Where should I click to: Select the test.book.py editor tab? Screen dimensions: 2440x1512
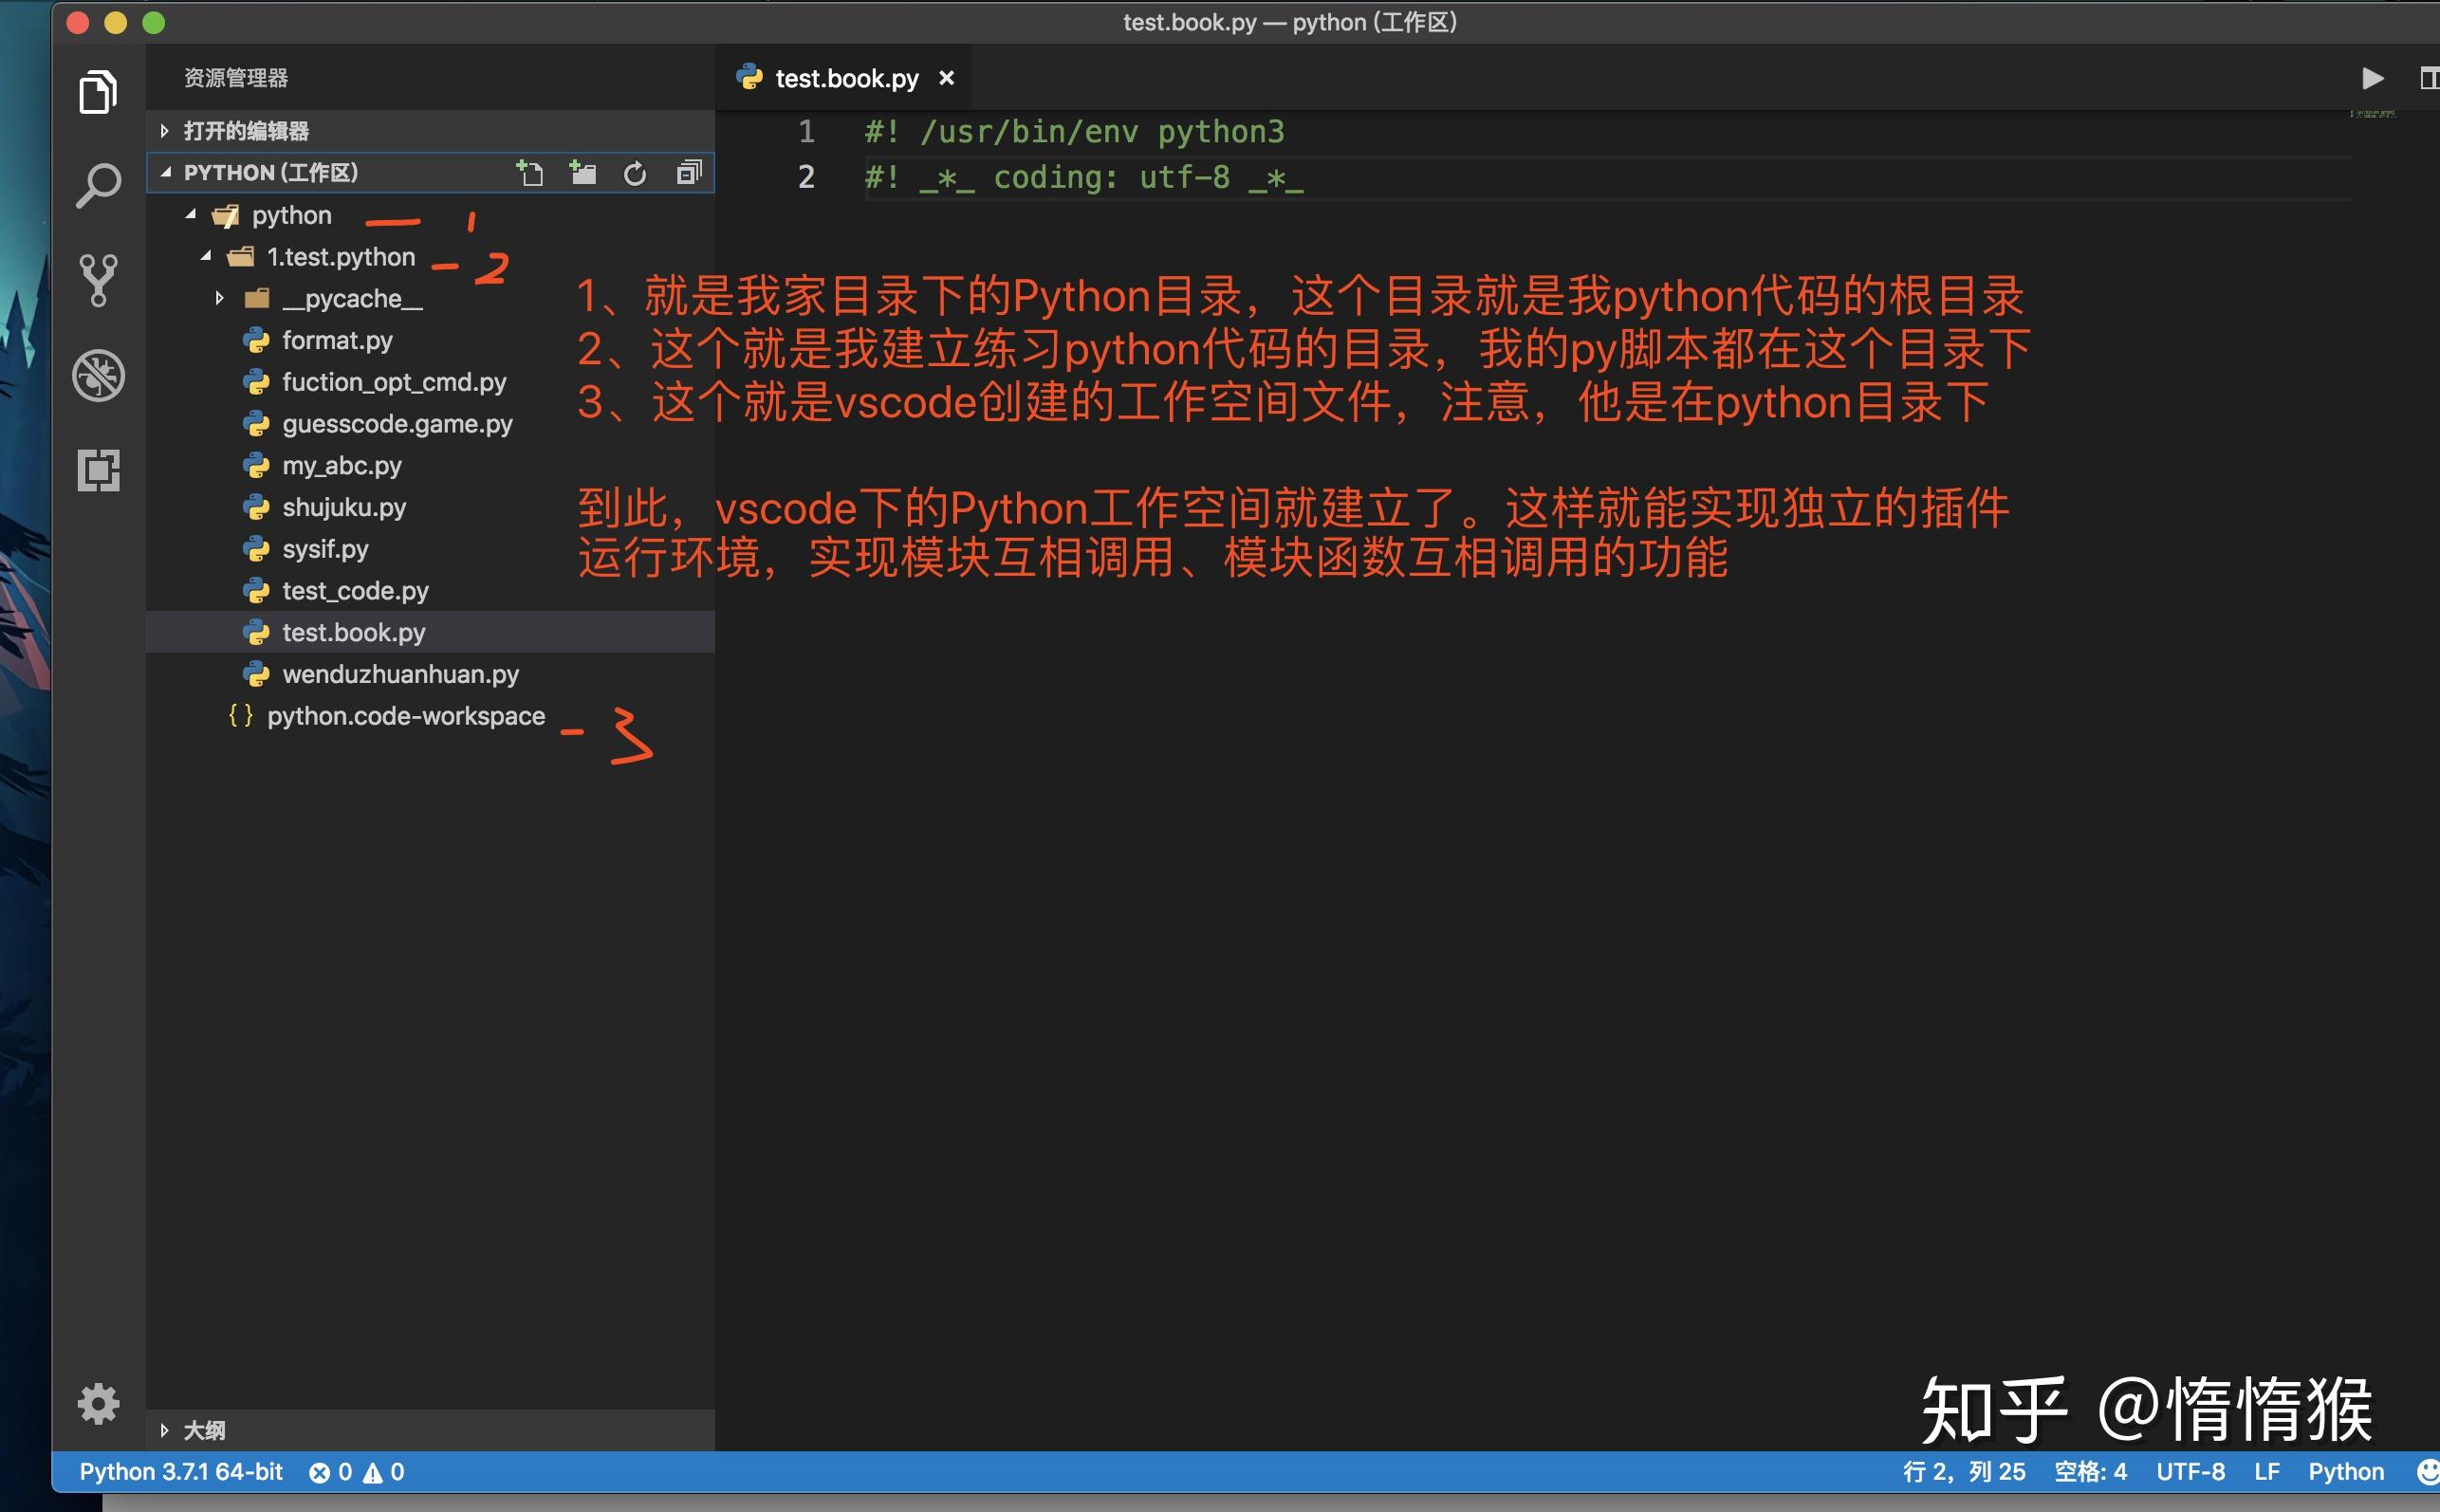[x=845, y=78]
